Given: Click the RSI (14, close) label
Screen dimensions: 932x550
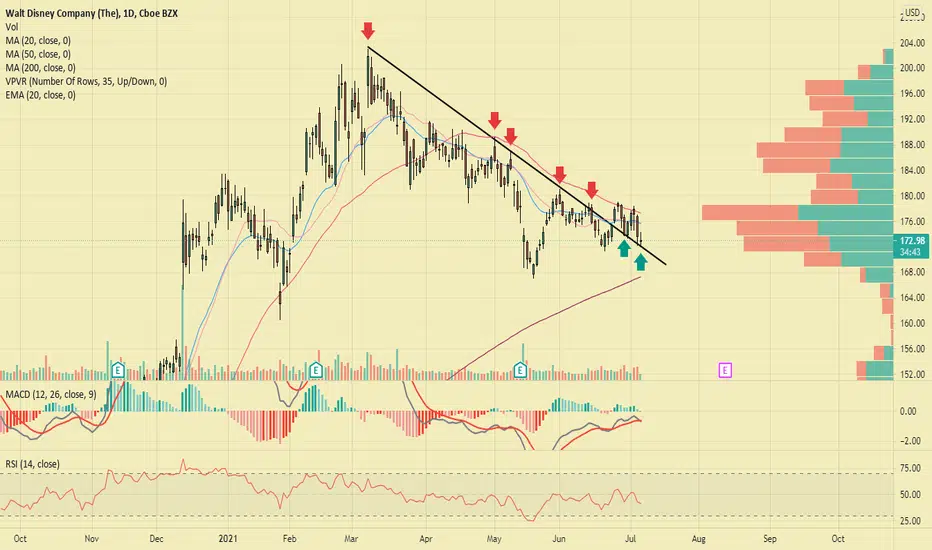Looking at the screenshot, I should point(32,464).
